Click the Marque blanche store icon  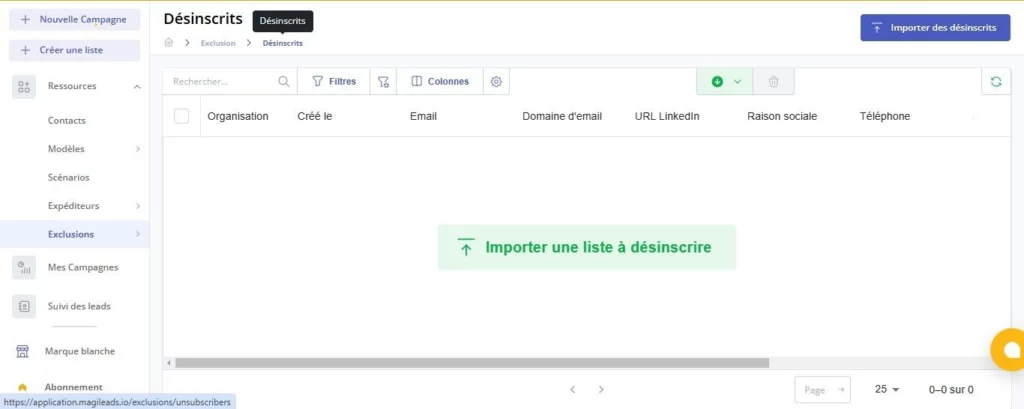click(22, 351)
